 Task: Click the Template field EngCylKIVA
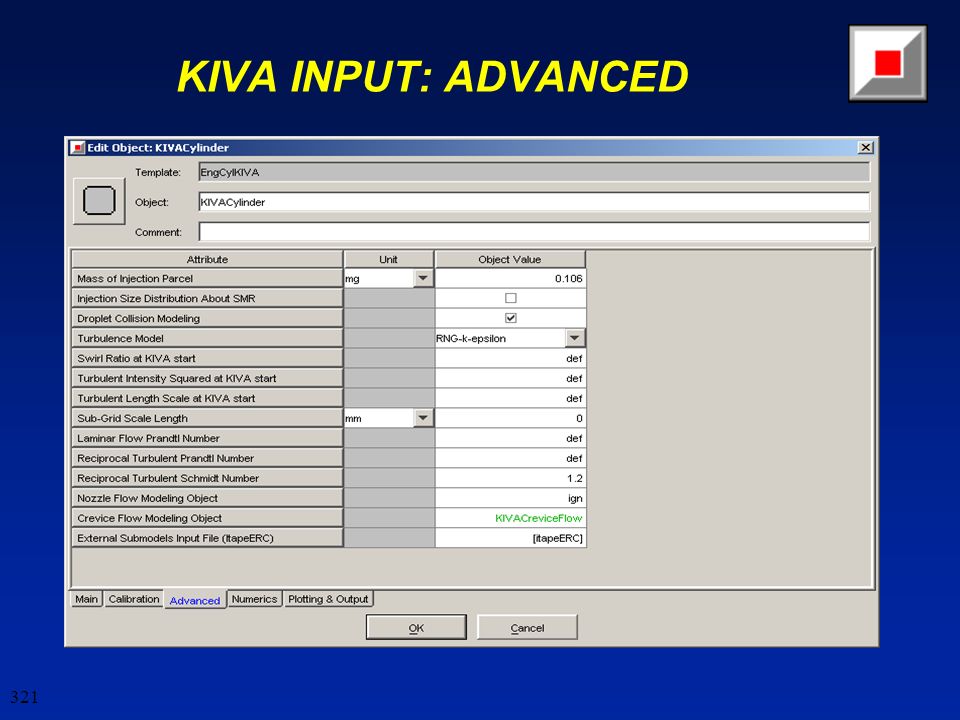click(x=534, y=172)
